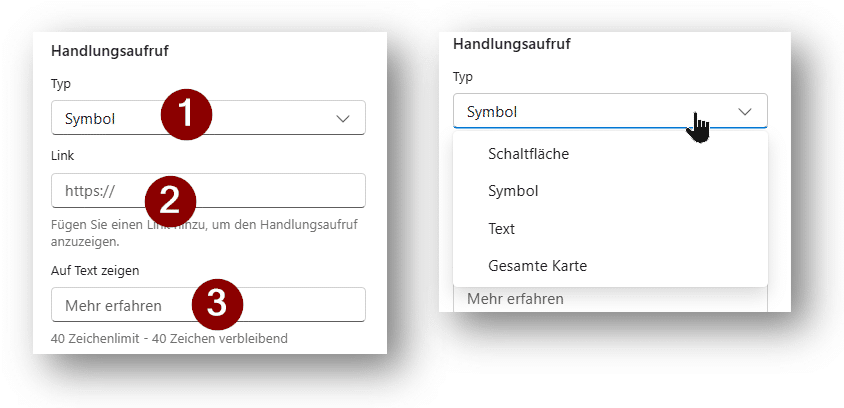The width and height of the screenshot is (844, 408).
Task: Select the Schaltfläche option
Action: coord(528,153)
